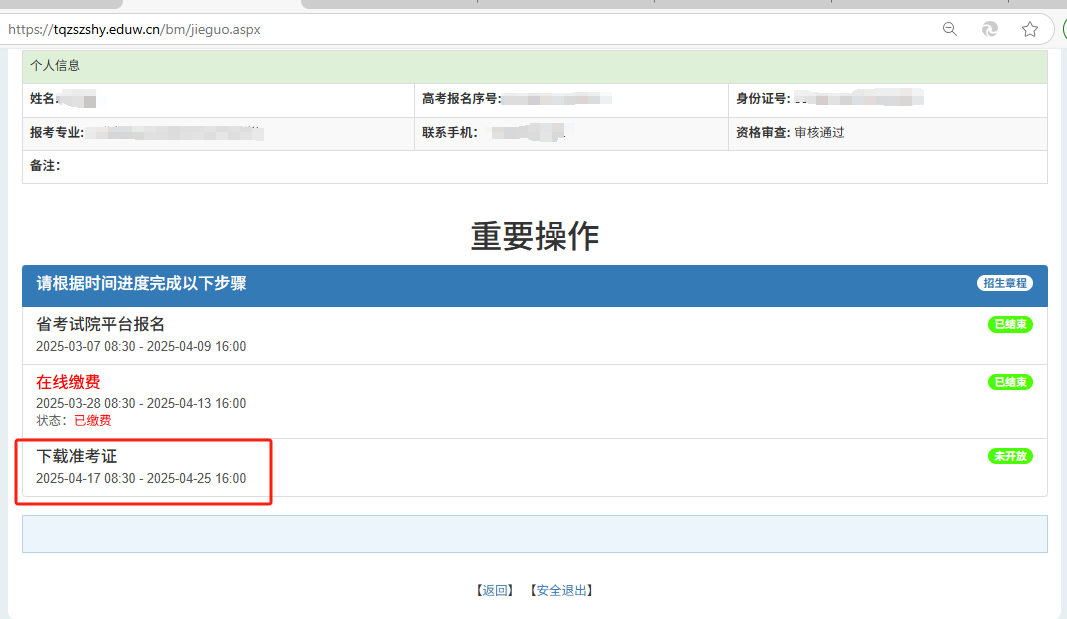Click the 审核通过 qualification result text
1067x619 pixels.
click(x=819, y=133)
